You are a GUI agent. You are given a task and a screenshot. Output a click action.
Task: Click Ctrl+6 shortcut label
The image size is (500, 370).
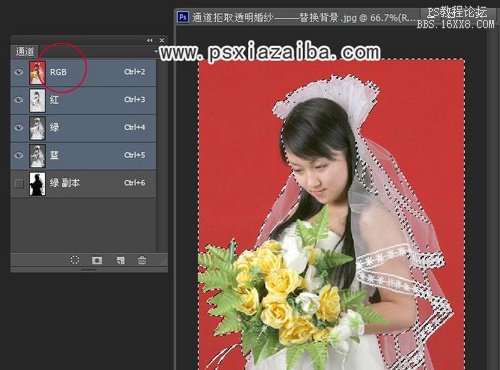coord(135,183)
